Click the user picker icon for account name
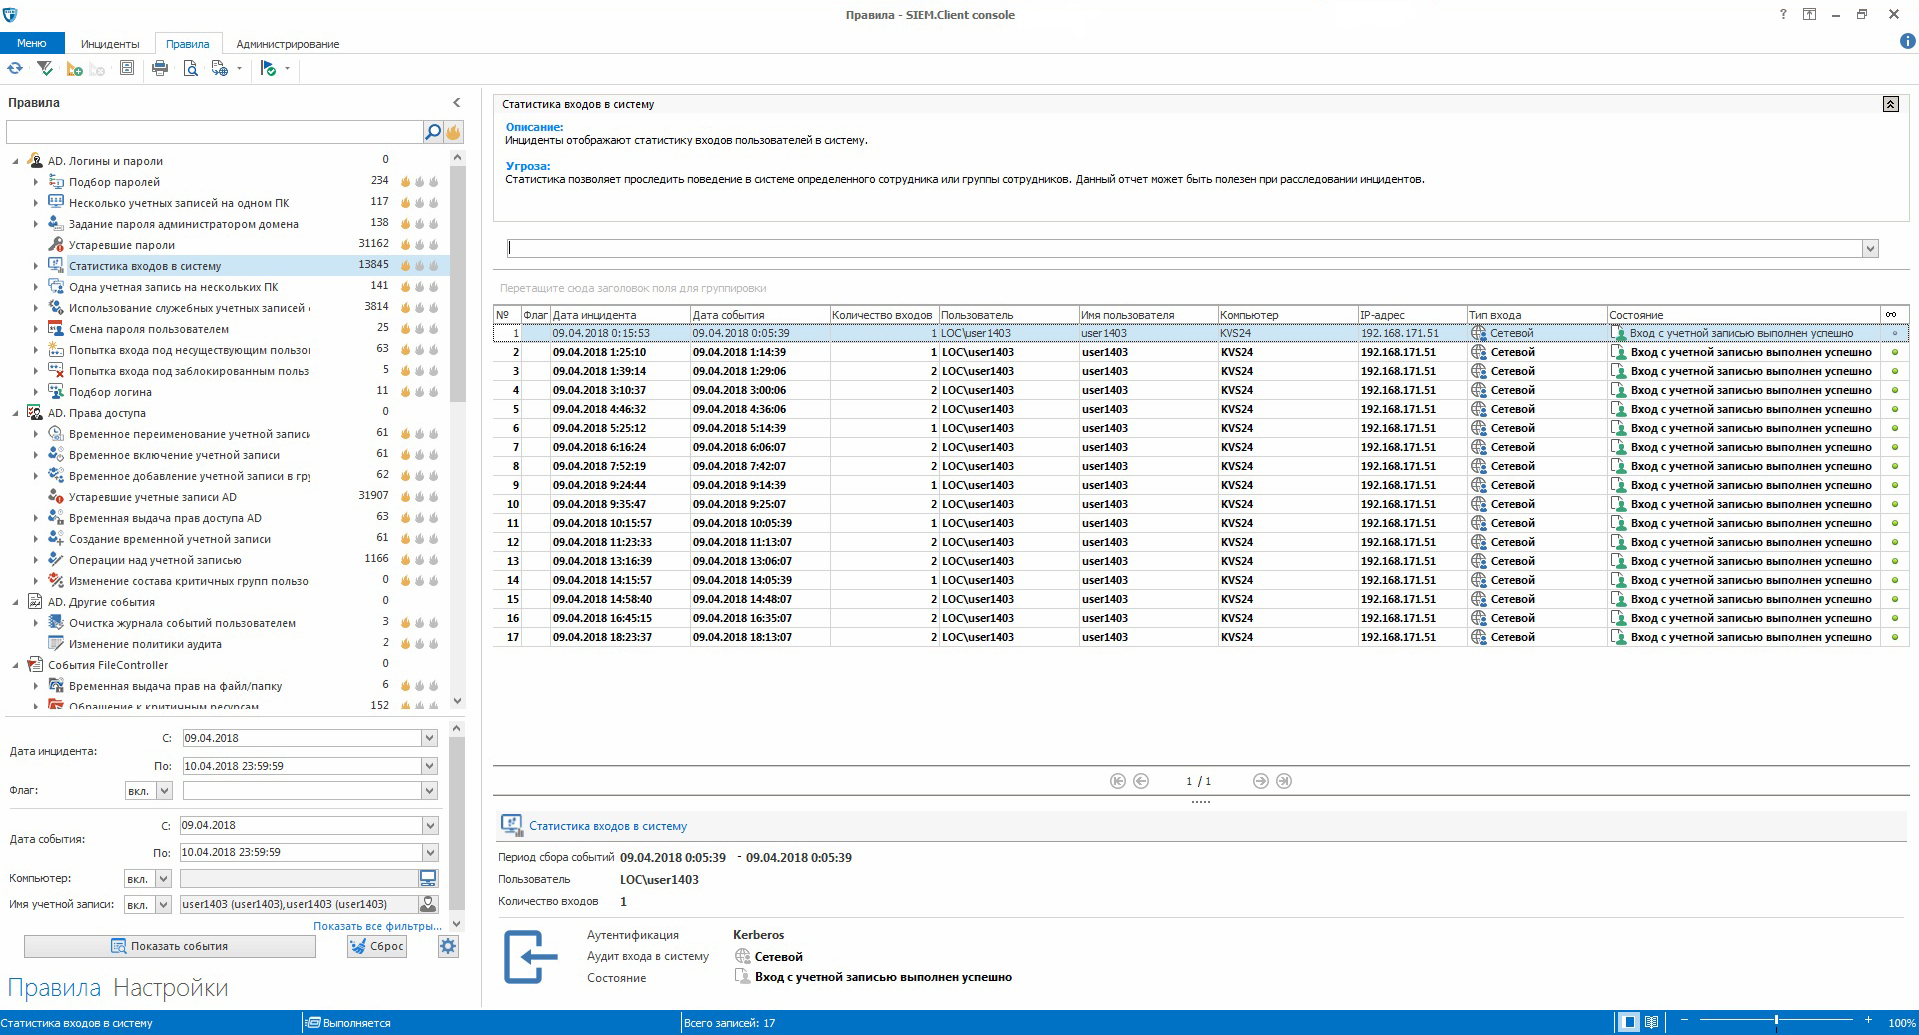This screenshot has width=1919, height=1035. coord(428,904)
